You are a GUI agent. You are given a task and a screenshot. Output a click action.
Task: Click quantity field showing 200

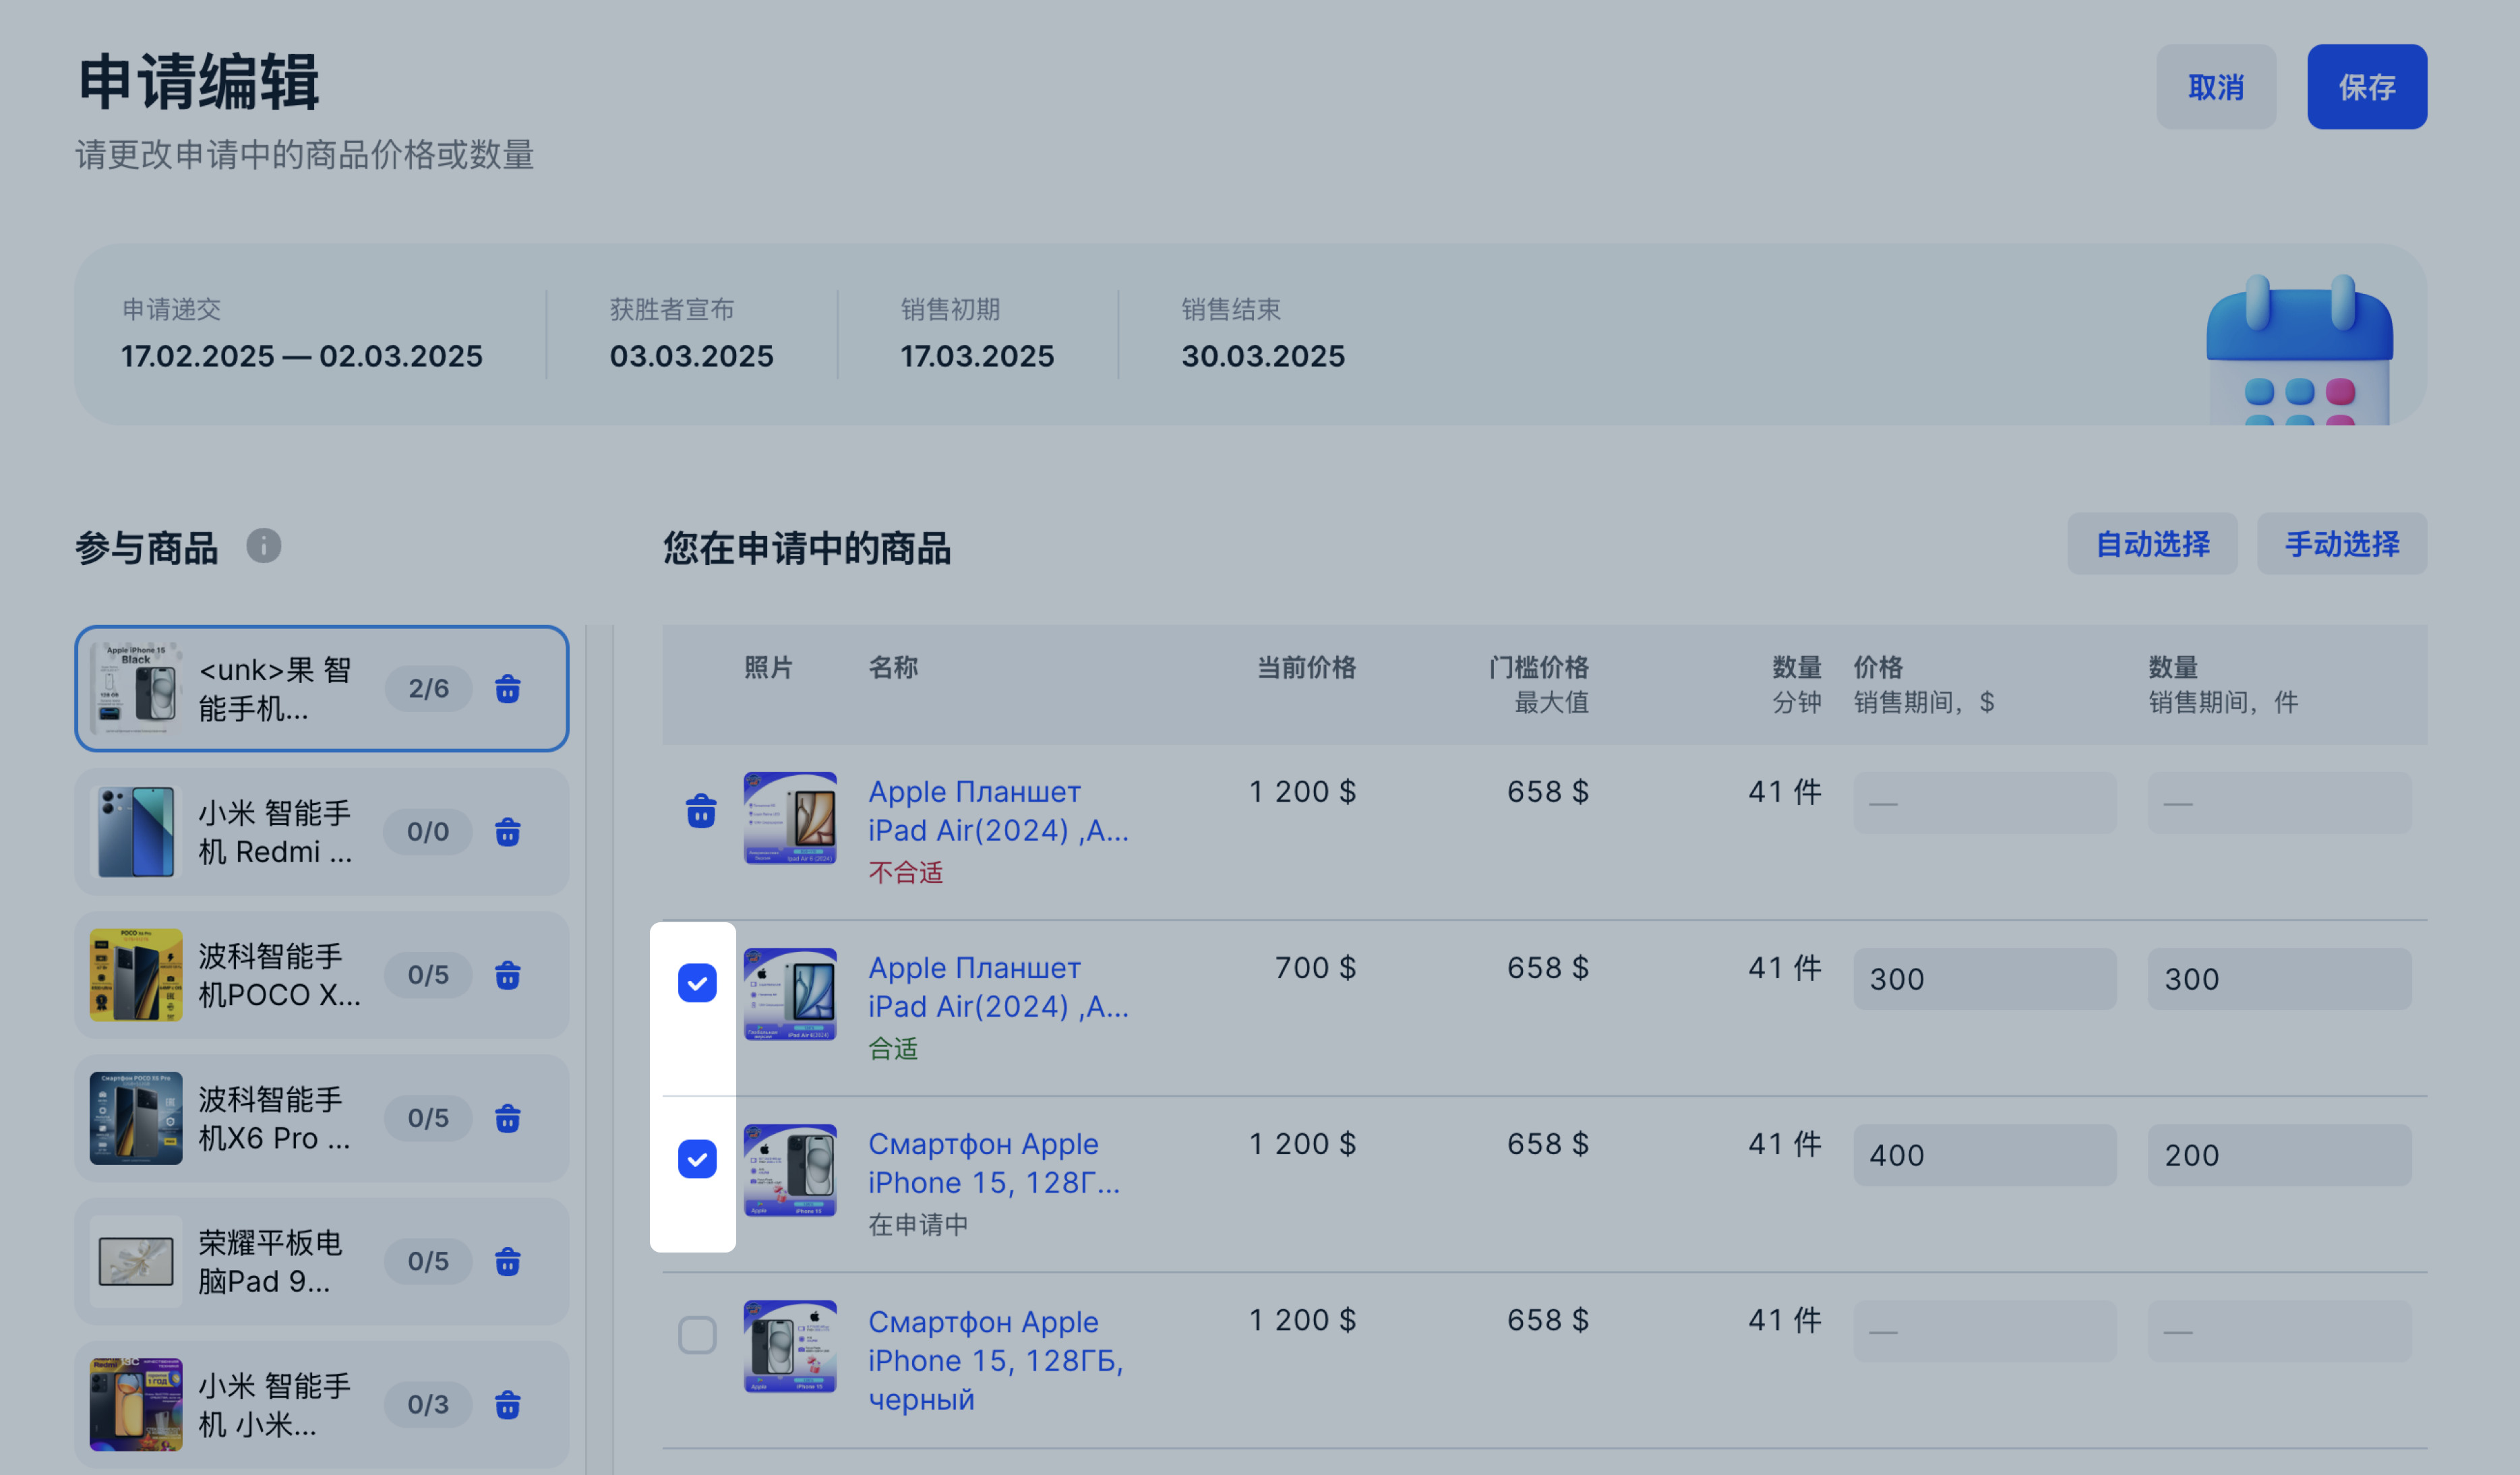(2278, 1155)
